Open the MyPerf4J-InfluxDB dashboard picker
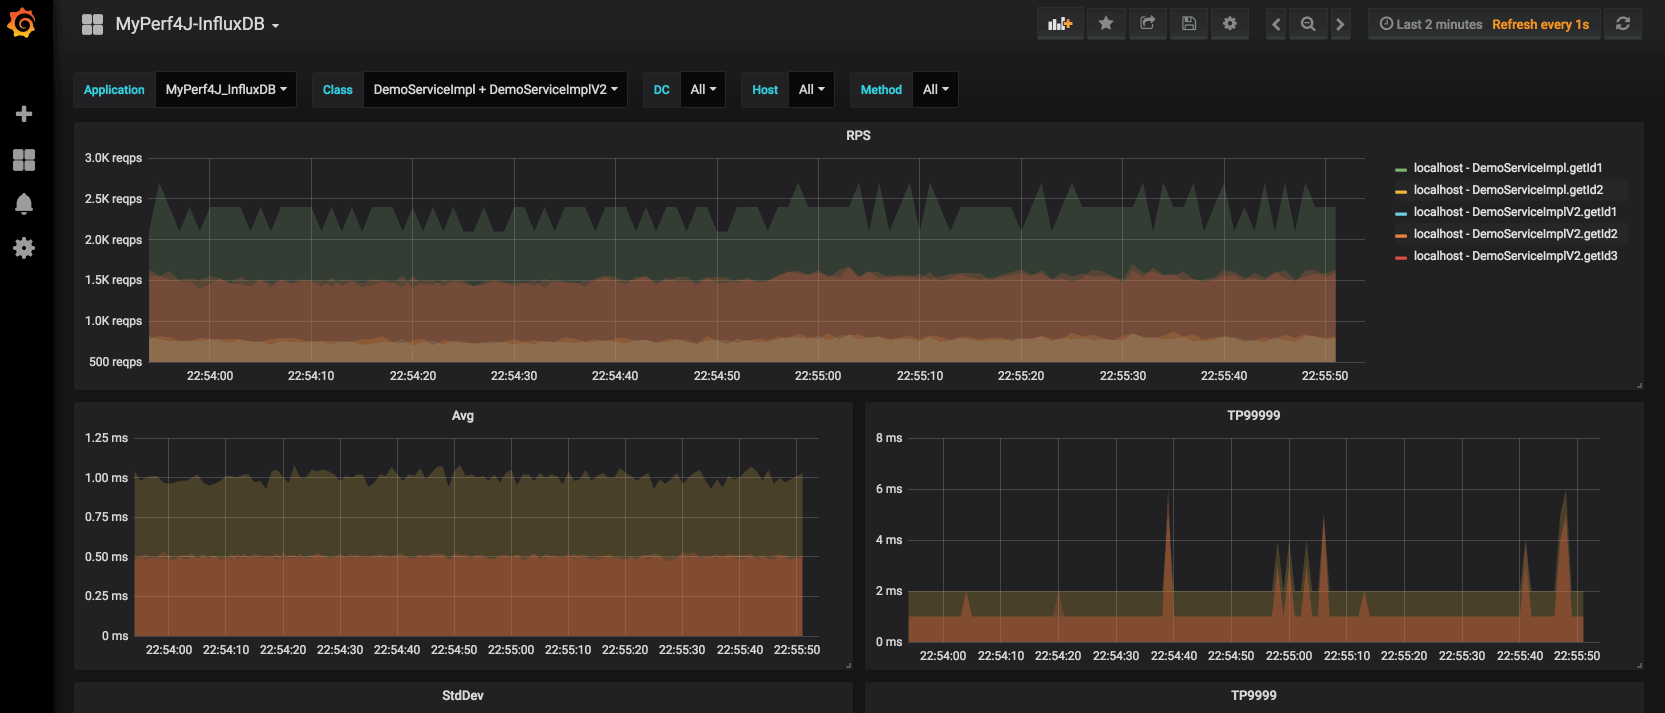Viewport: 1665px width, 713px height. [x=197, y=24]
